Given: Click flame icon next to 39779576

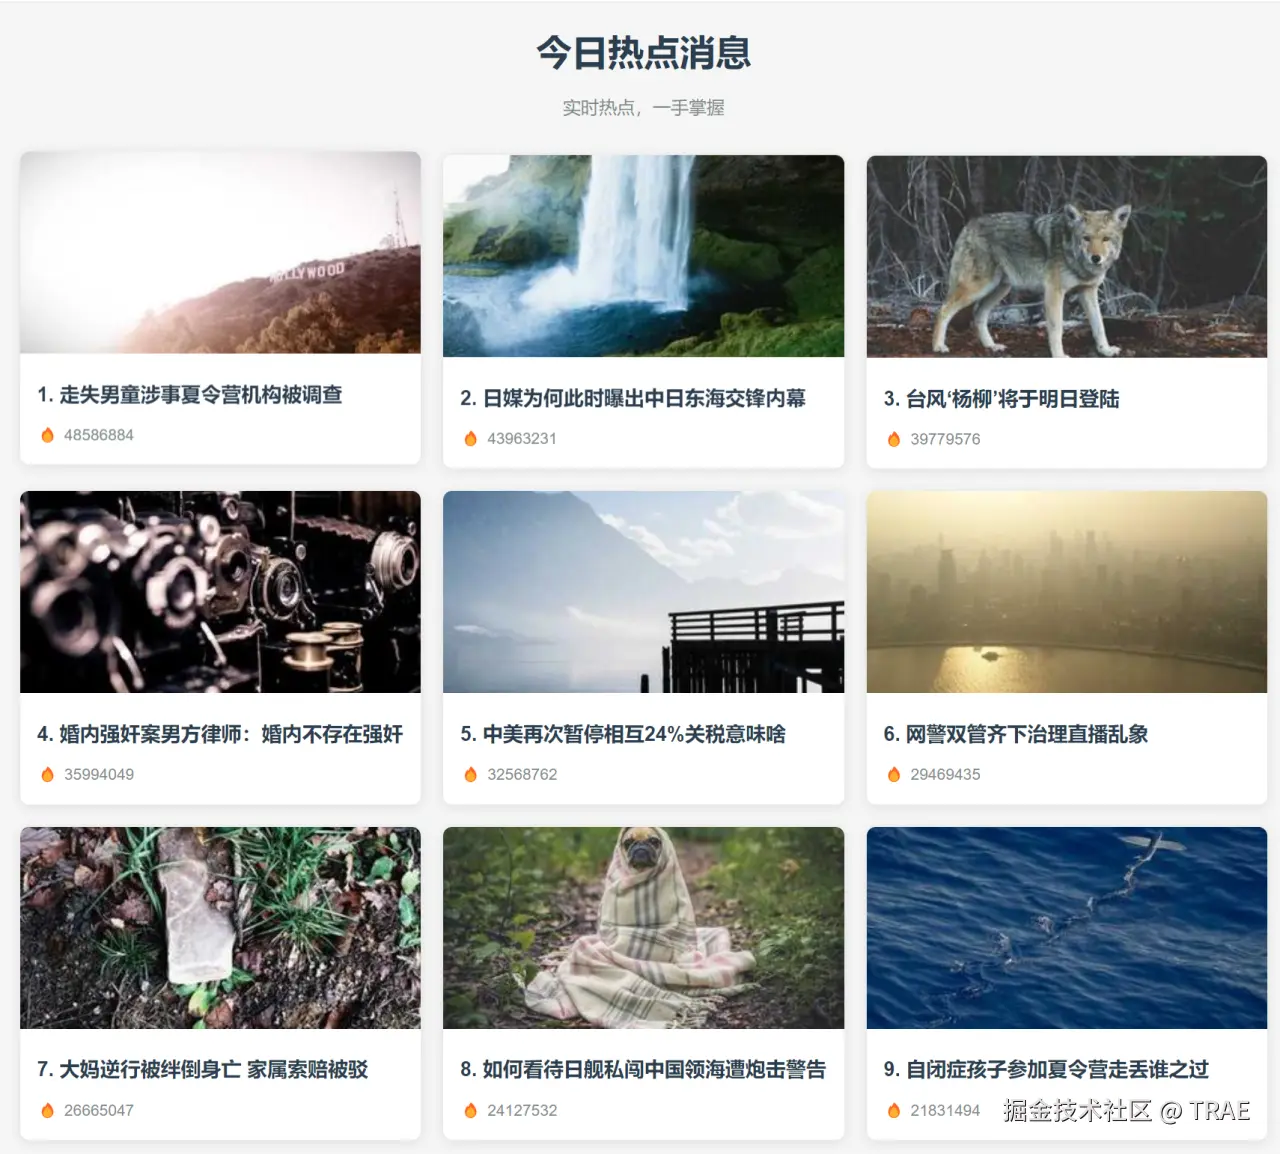Looking at the screenshot, I should (x=893, y=439).
